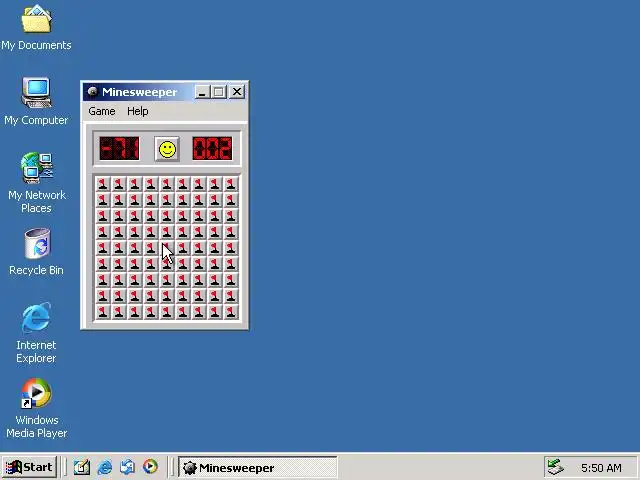This screenshot has width=640, height=480.
Task: Select the My Network Places desktop icon
Action: (36, 182)
